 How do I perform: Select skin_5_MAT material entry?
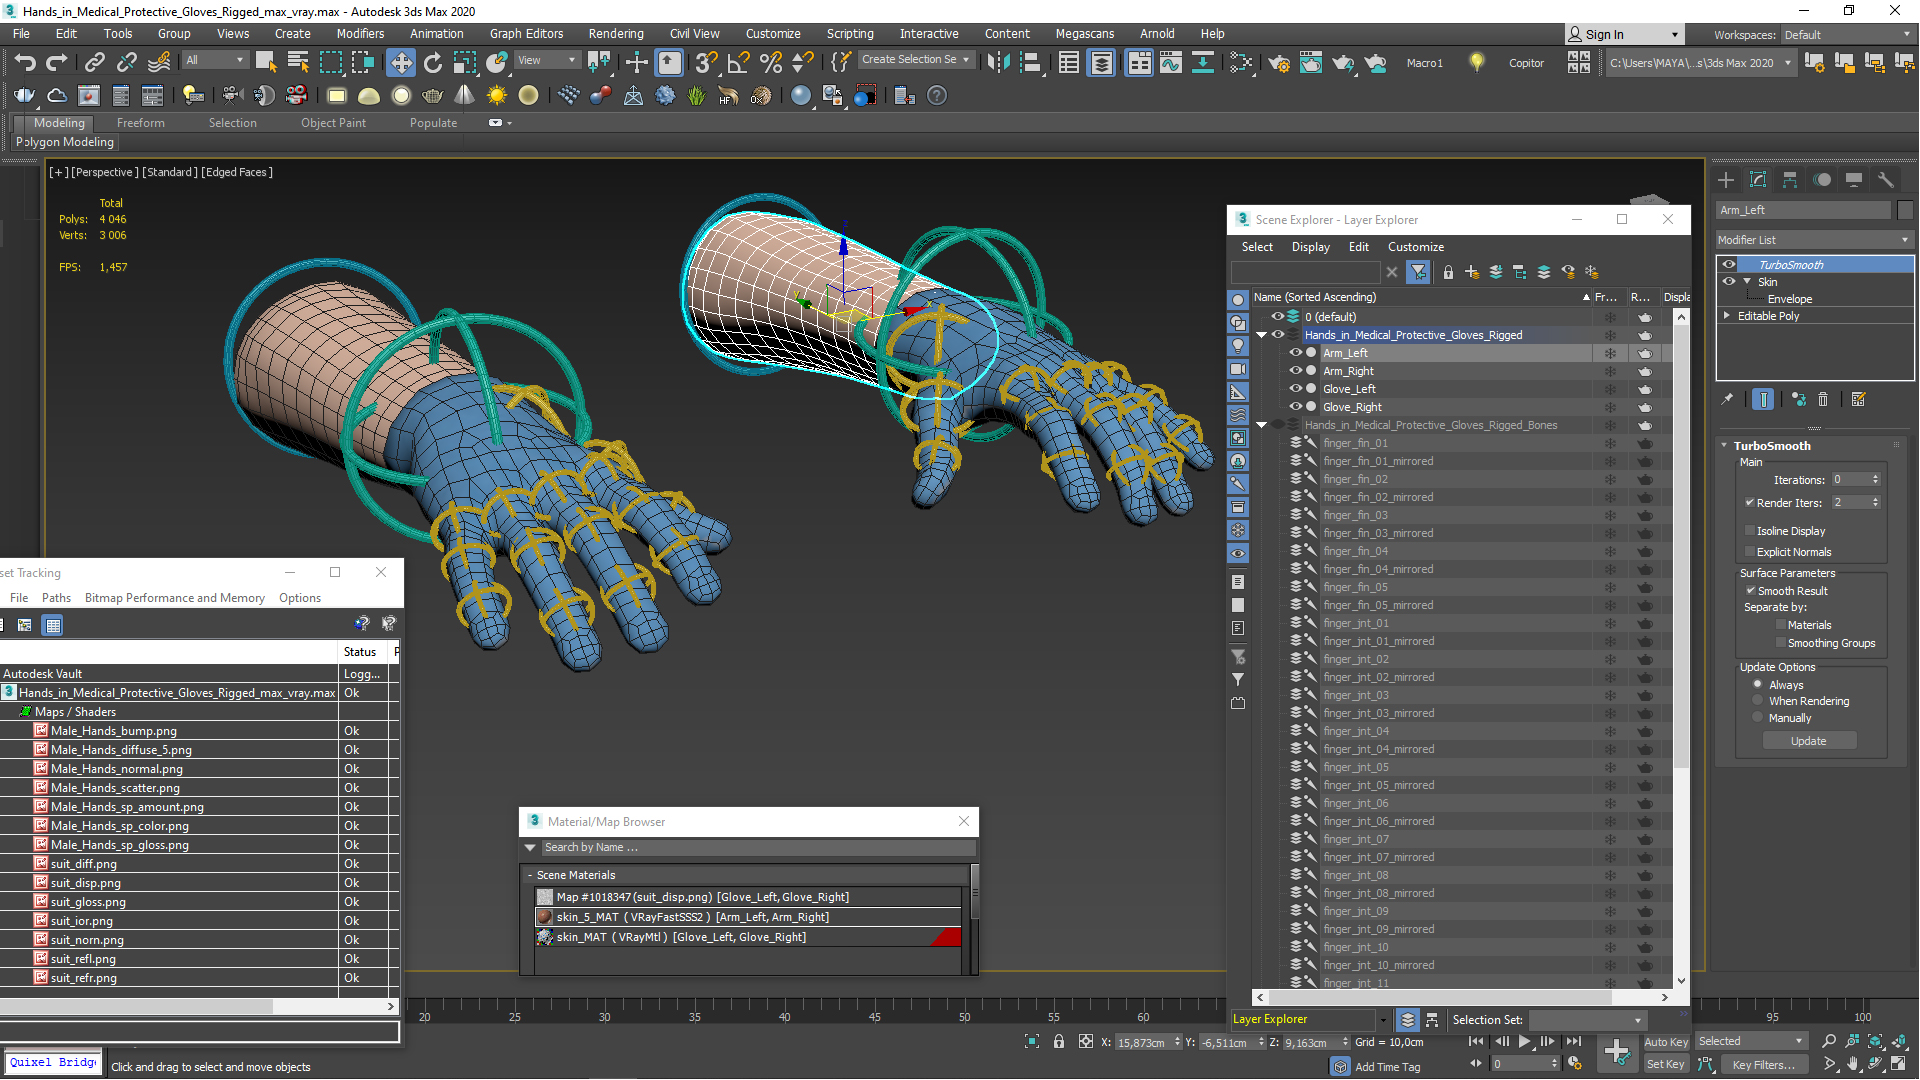pos(748,917)
